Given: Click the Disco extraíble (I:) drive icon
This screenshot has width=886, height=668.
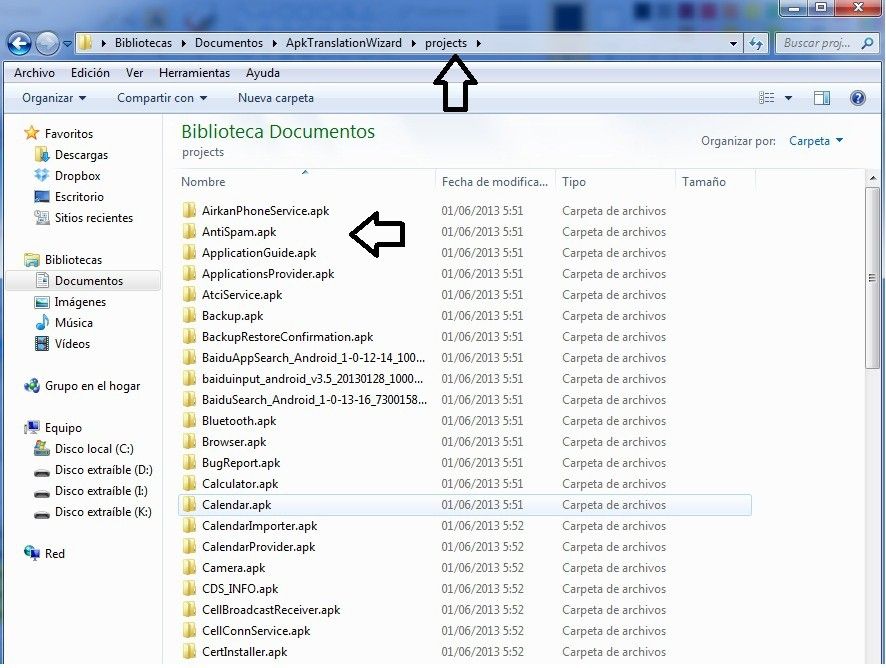Looking at the screenshot, I should [x=42, y=492].
